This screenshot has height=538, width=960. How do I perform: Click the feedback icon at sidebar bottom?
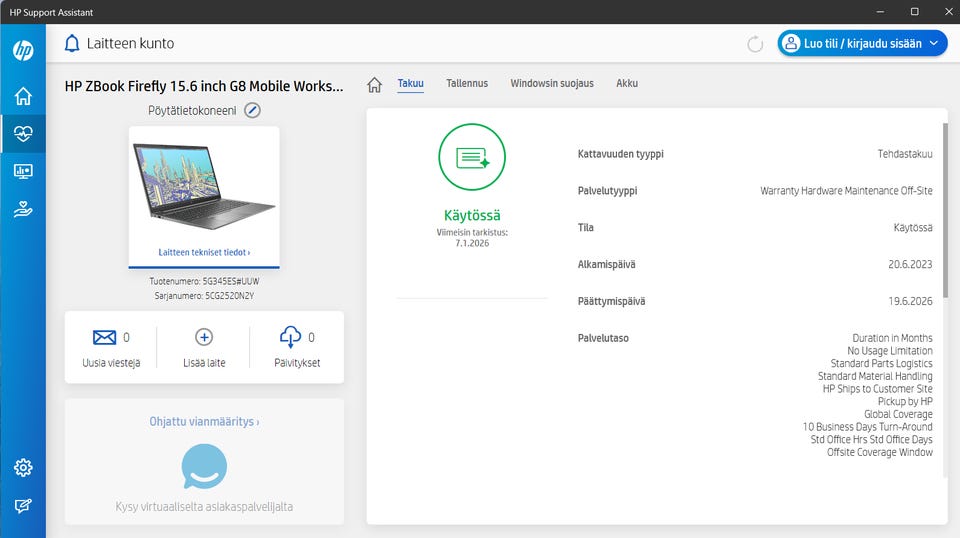tap(23, 505)
